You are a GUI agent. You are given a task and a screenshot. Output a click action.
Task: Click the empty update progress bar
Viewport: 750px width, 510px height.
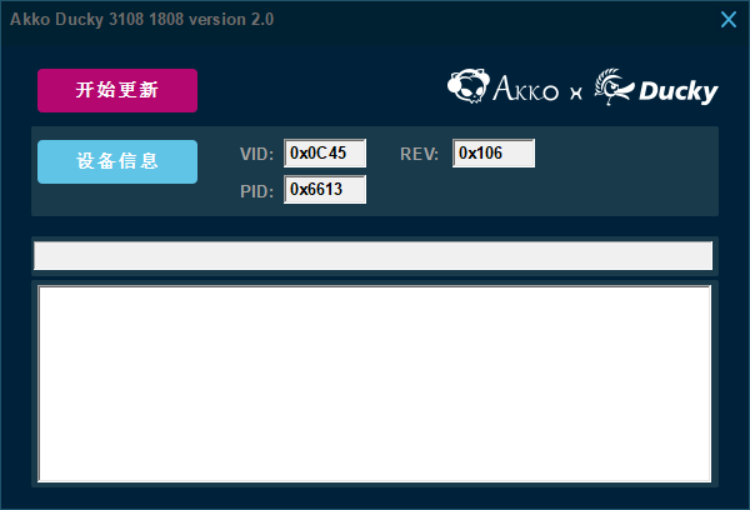pos(373,256)
